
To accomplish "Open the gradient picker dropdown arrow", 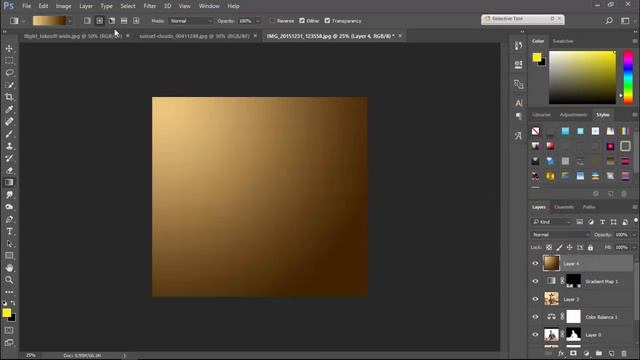I will tap(70, 21).
